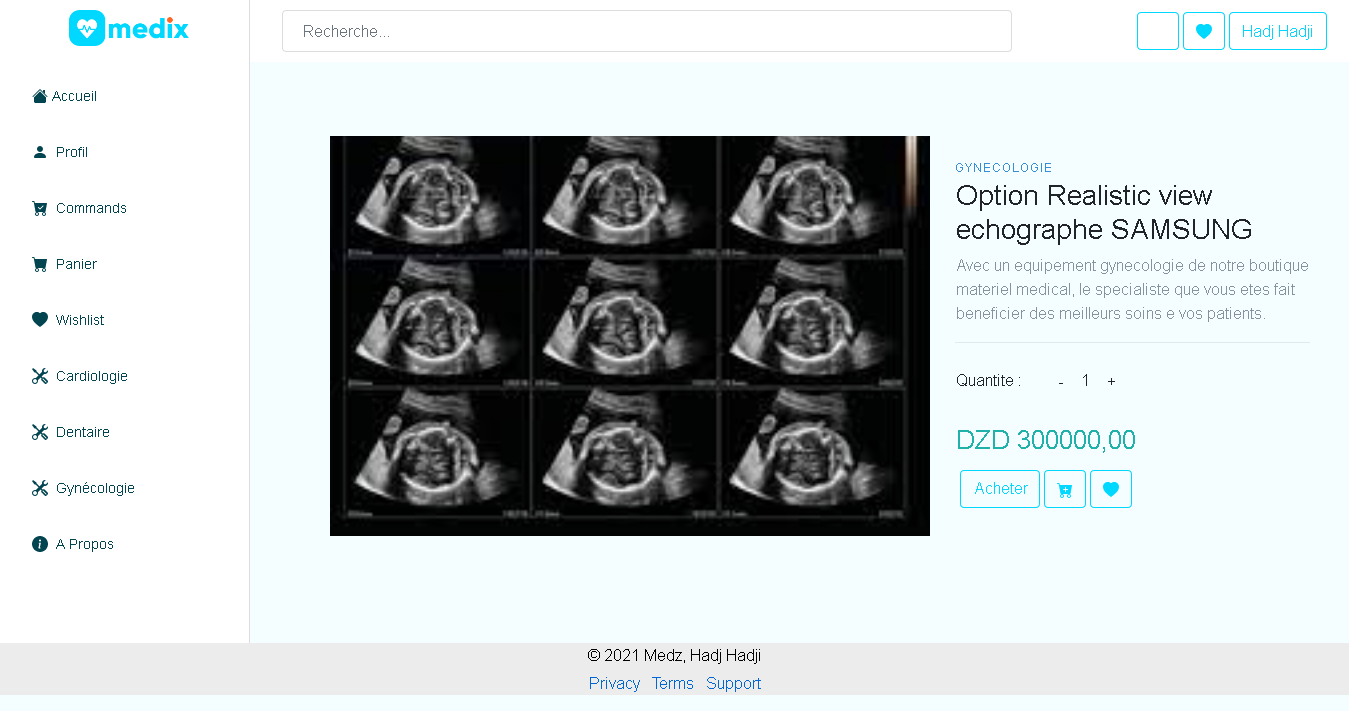The width and height of the screenshot is (1349, 711).
Task: Click the product description paragraph
Action: (x=1132, y=290)
